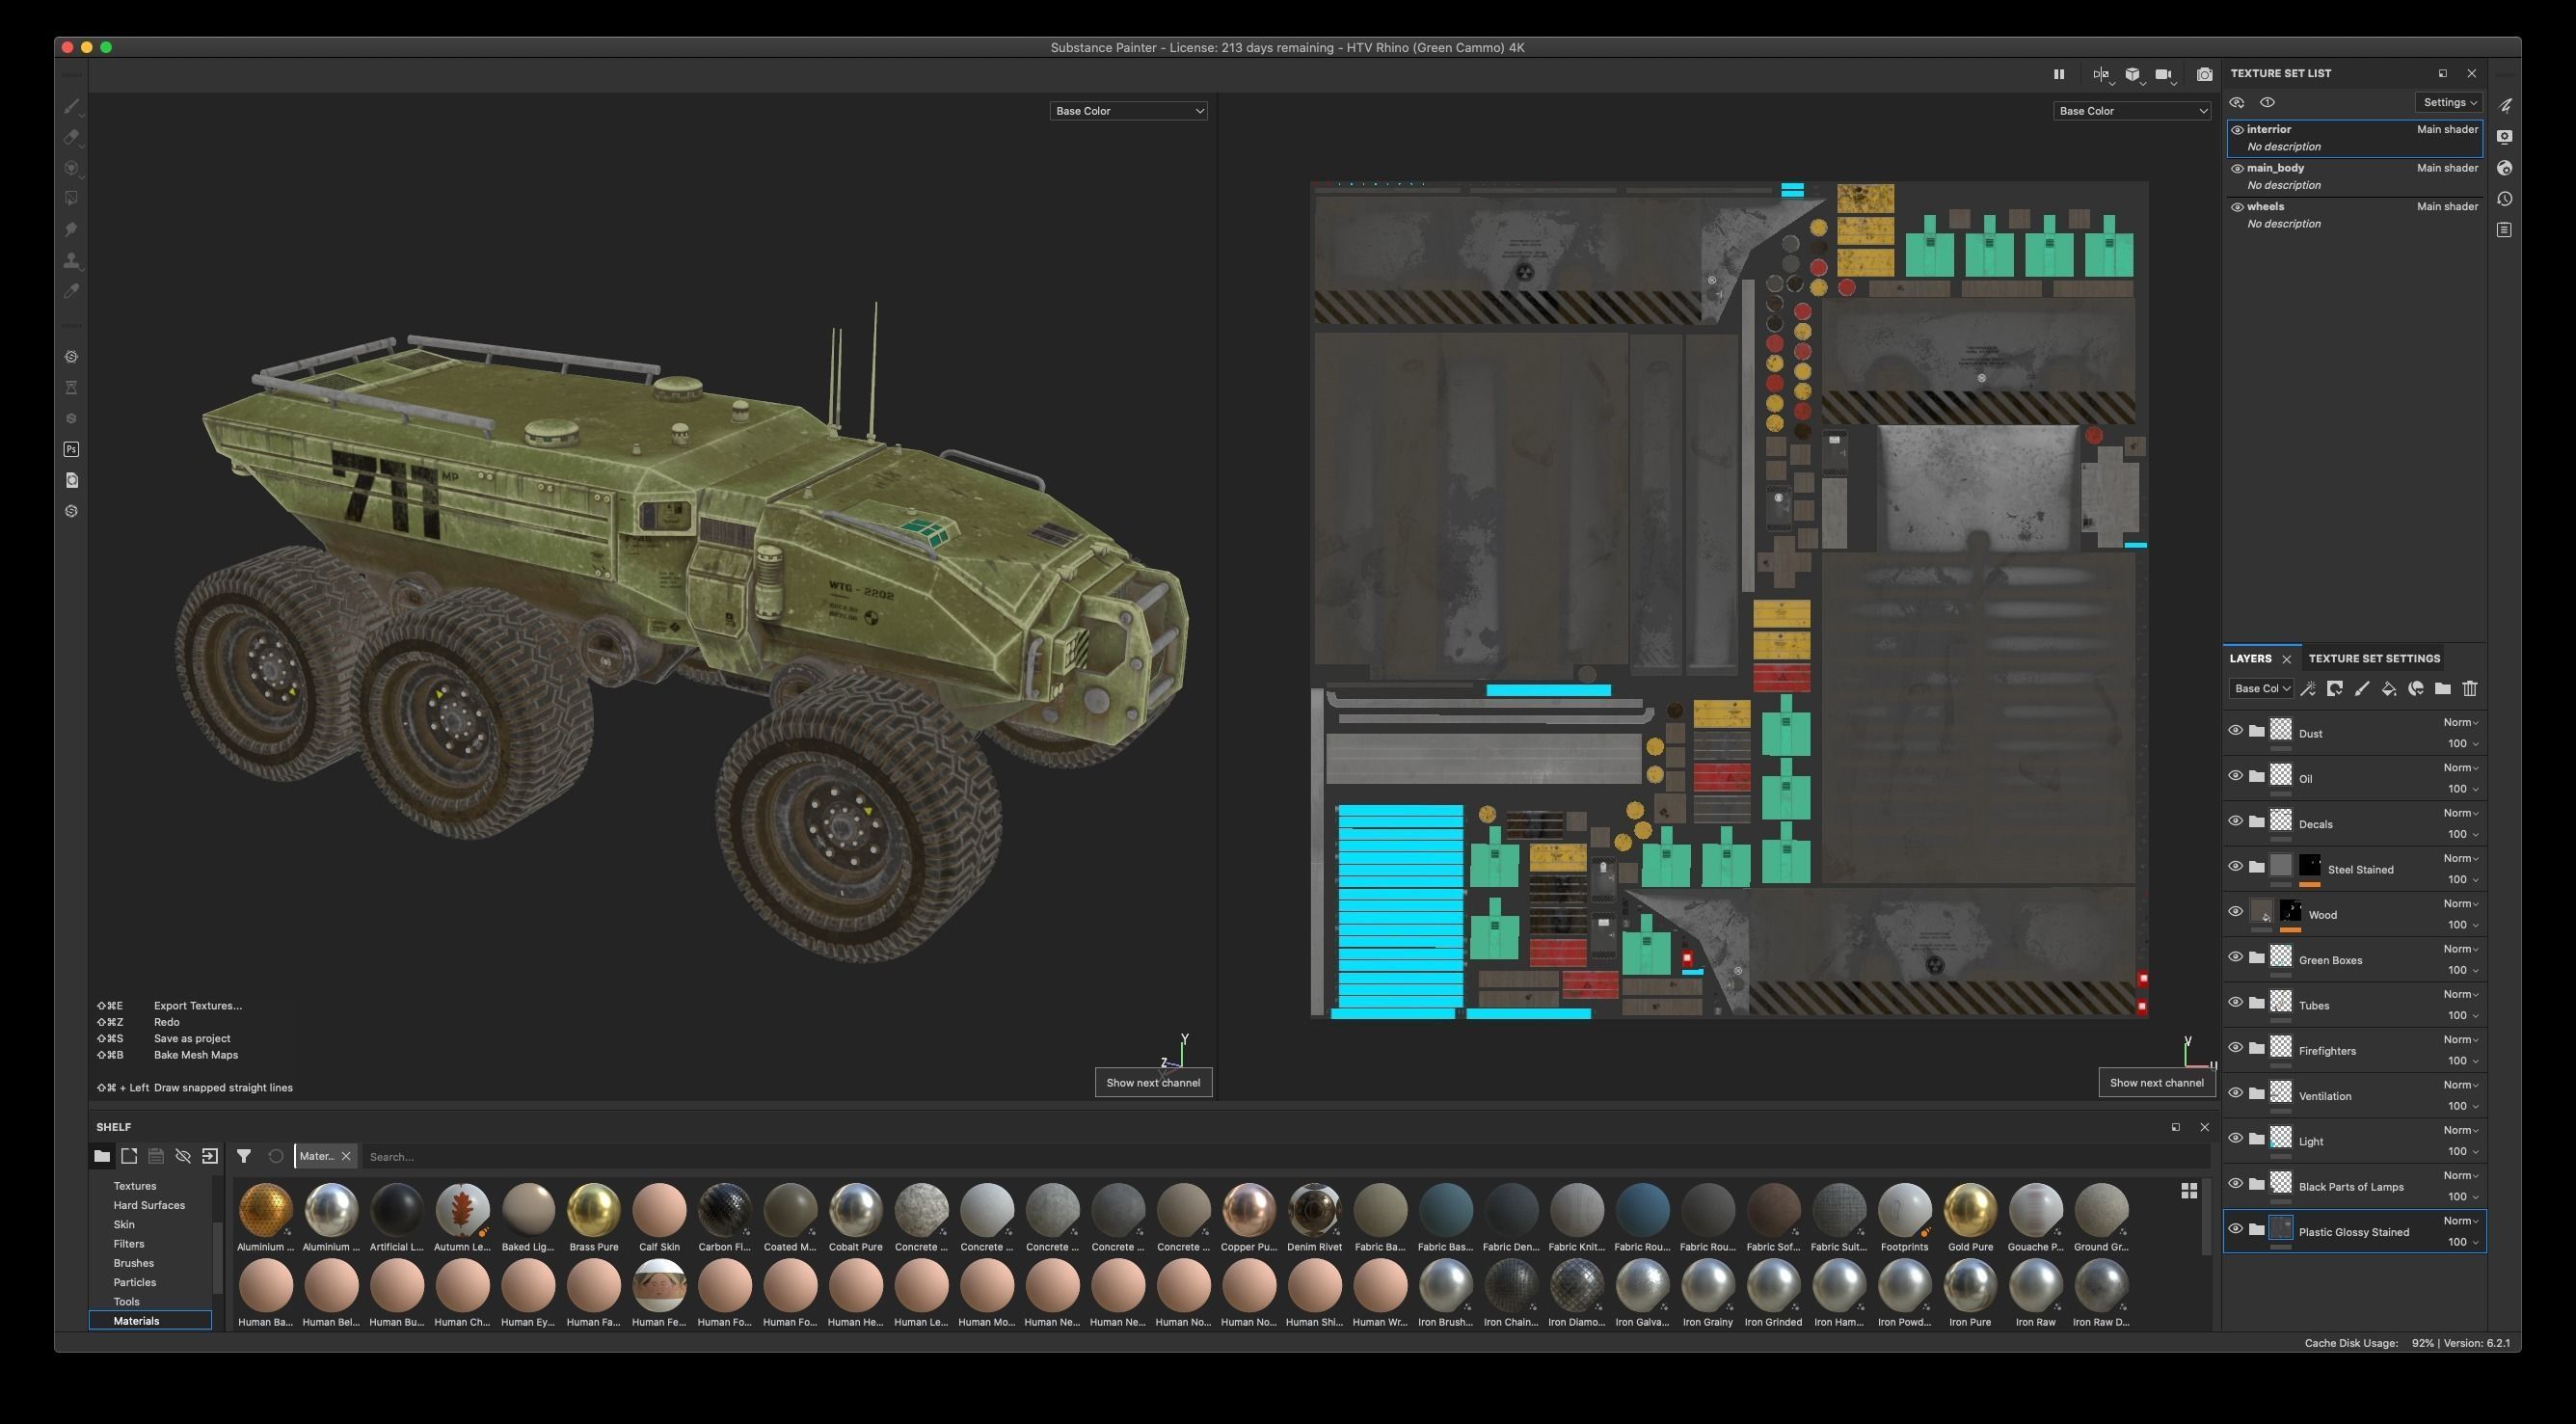The width and height of the screenshot is (2576, 1424).
Task: Select the Material picker eyedropper
Action: coord(71,291)
